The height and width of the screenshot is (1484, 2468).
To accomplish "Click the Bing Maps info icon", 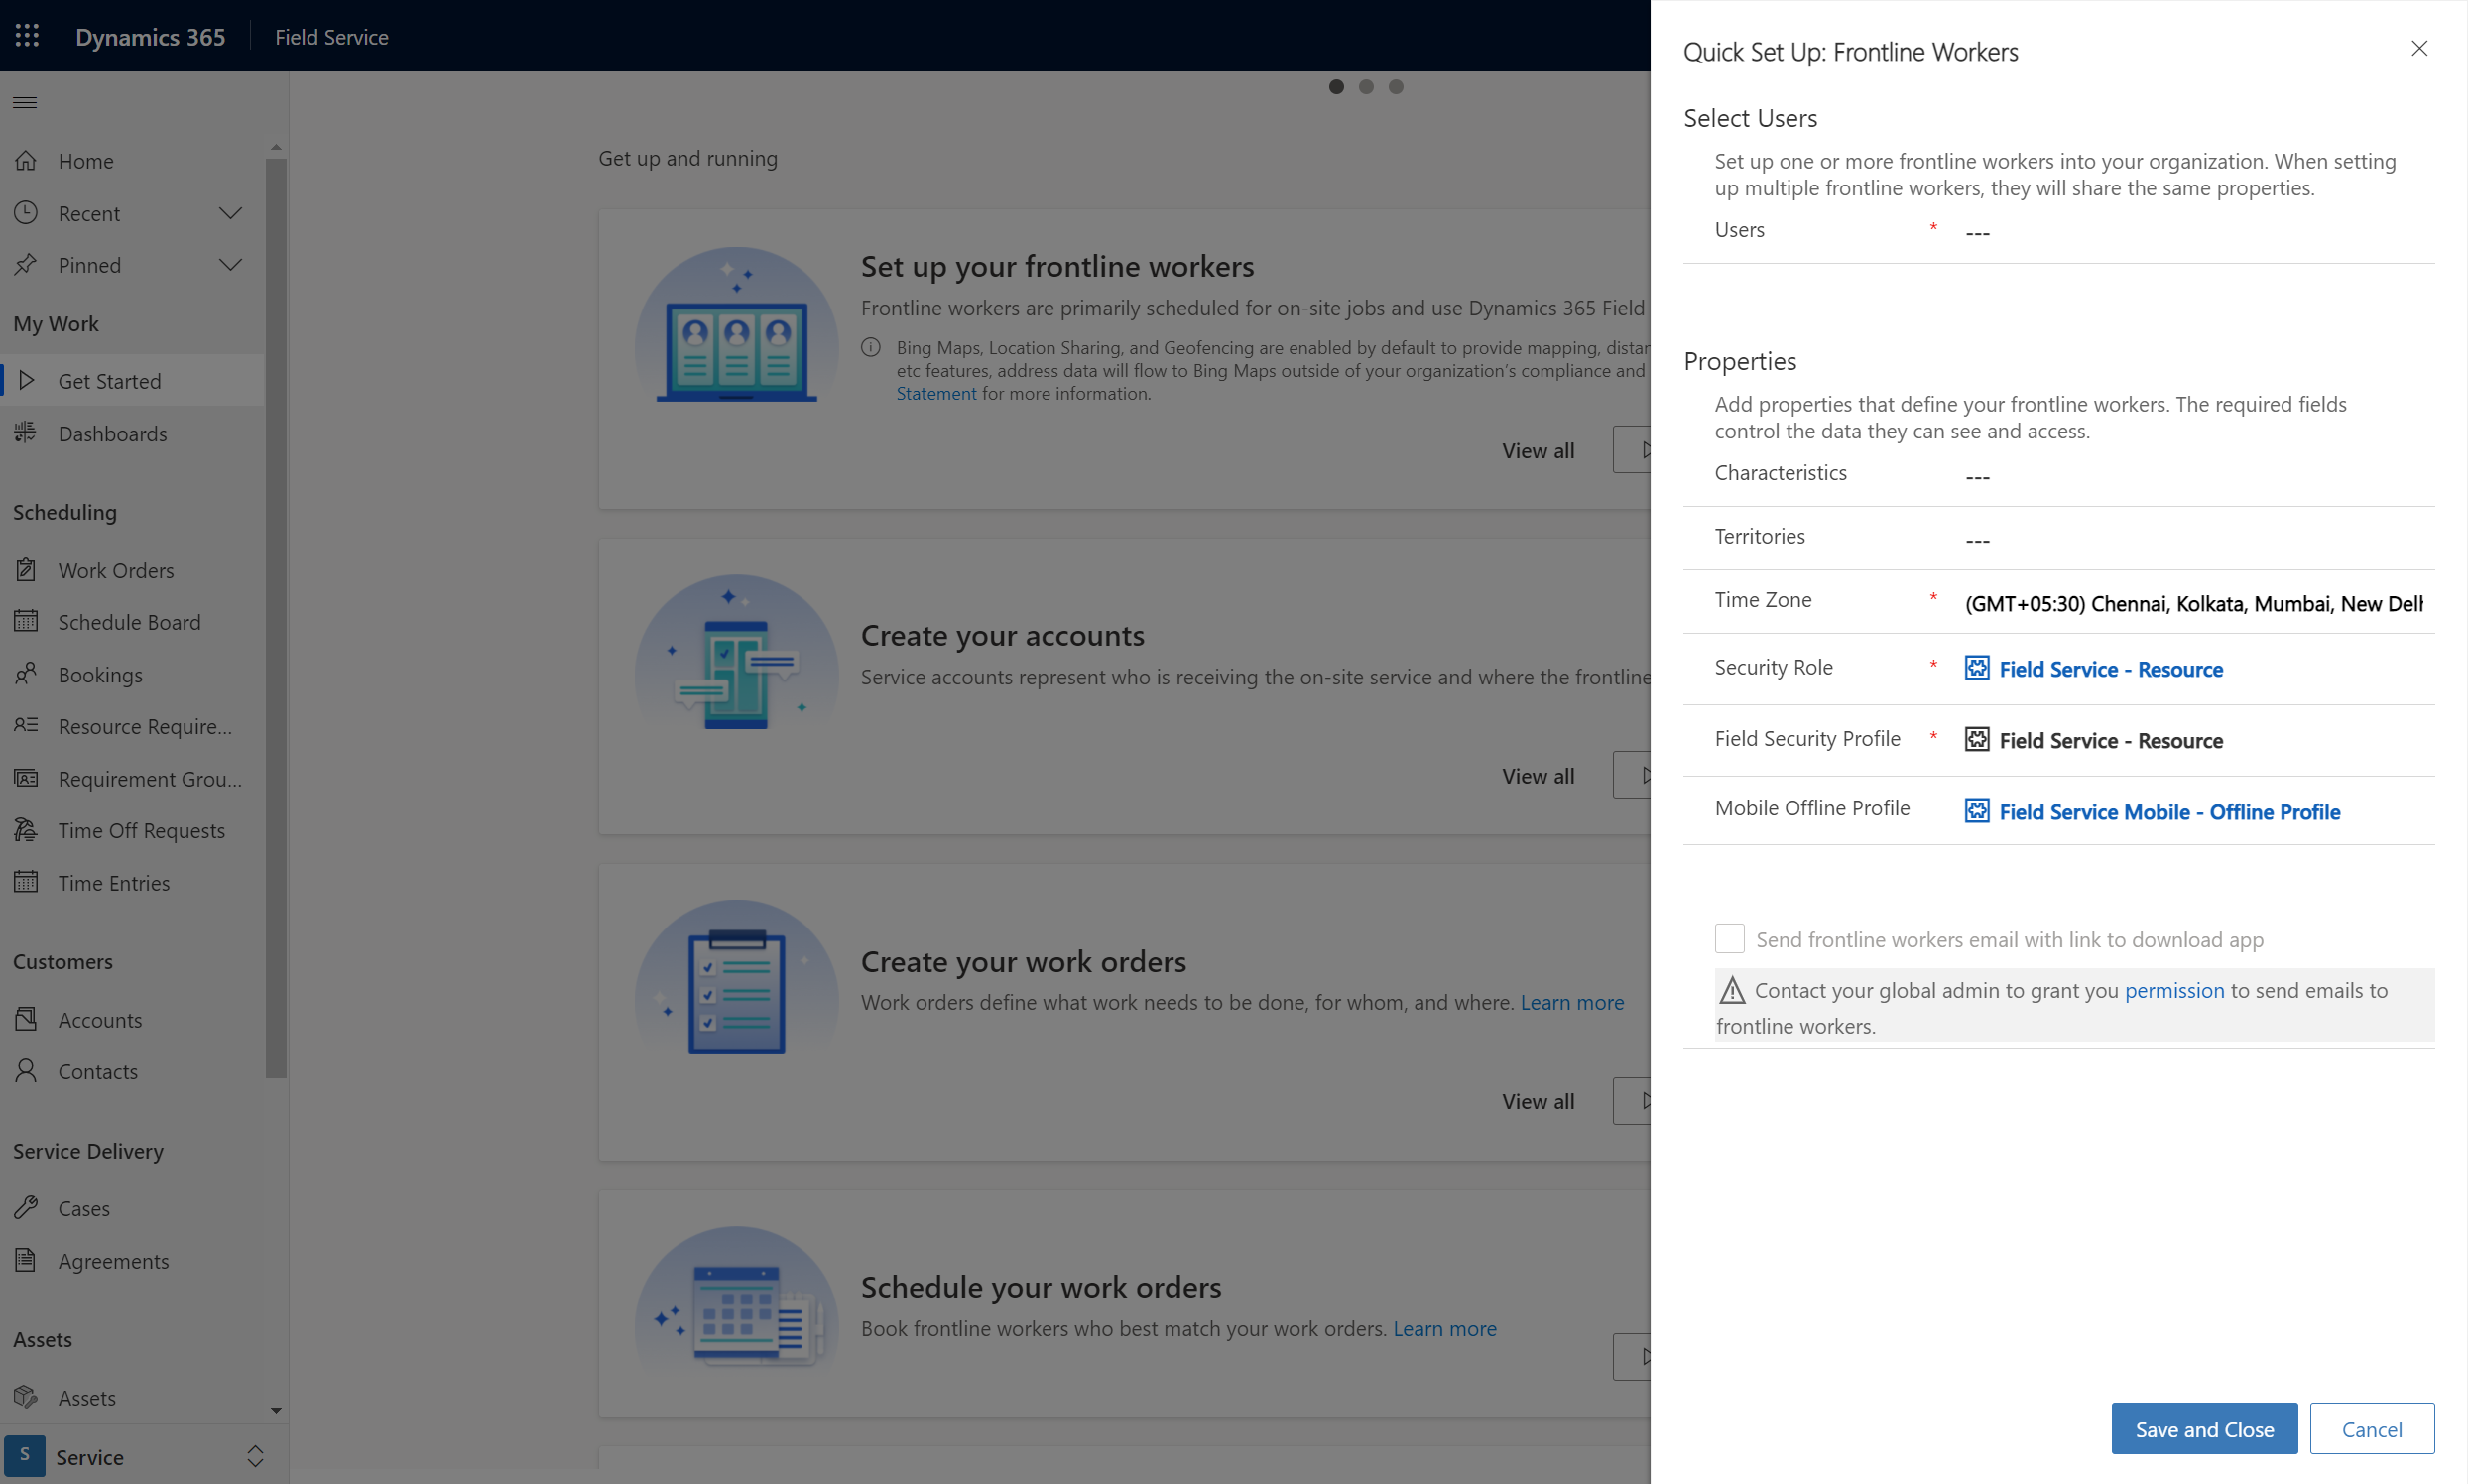I will click(871, 347).
